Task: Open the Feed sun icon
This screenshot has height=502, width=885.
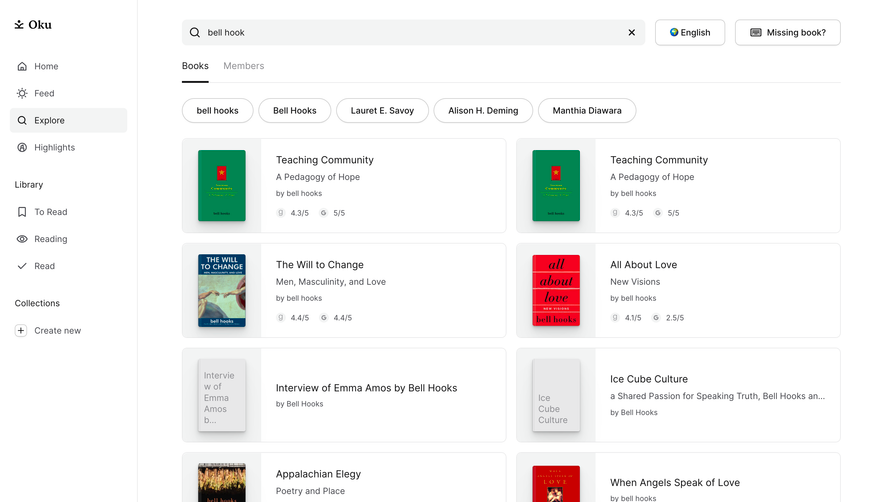Action: tap(22, 93)
